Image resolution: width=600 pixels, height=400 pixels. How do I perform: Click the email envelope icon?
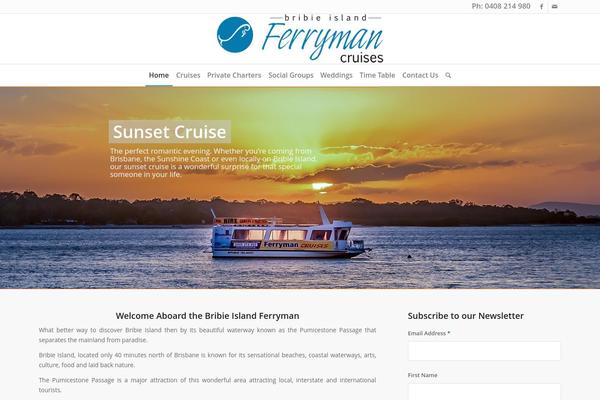click(x=554, y=7)
